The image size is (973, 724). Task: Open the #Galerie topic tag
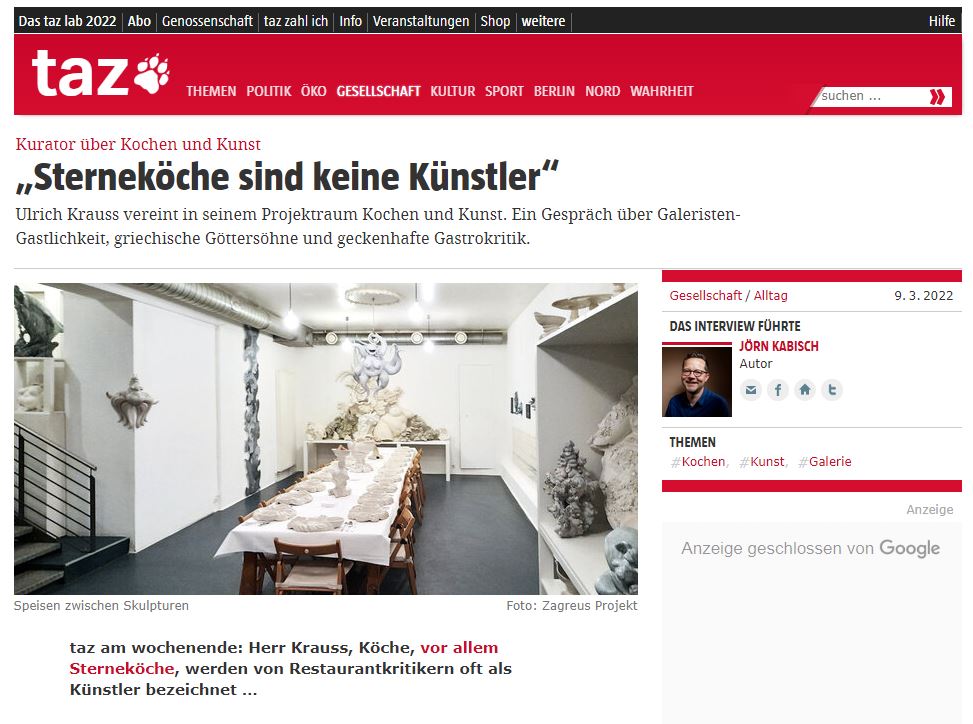tap(825, 462)
